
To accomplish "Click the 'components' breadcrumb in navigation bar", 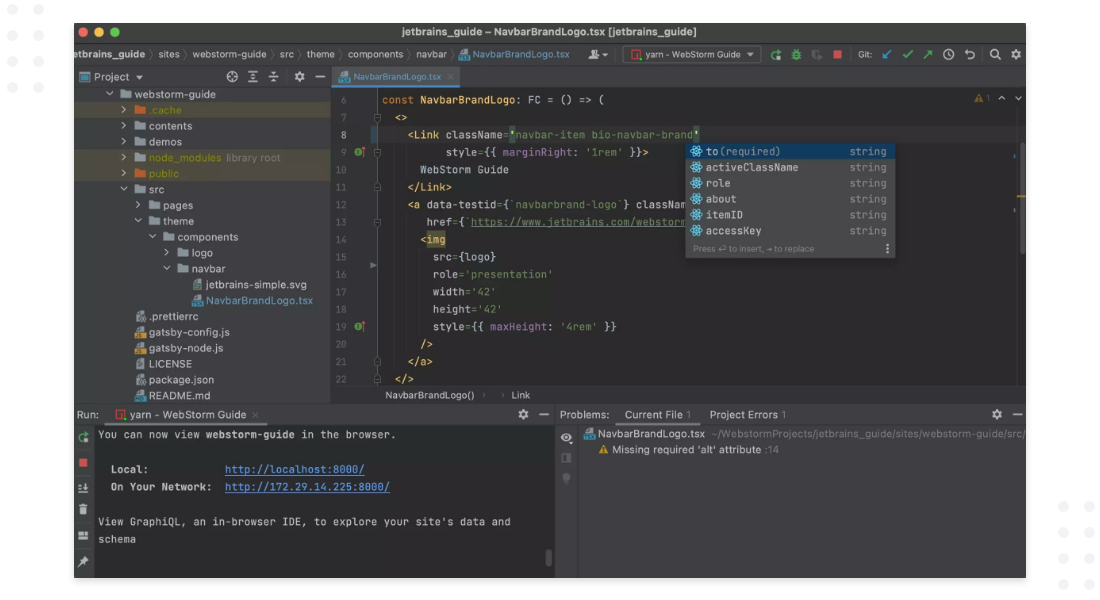I will [x=375, y=55].
